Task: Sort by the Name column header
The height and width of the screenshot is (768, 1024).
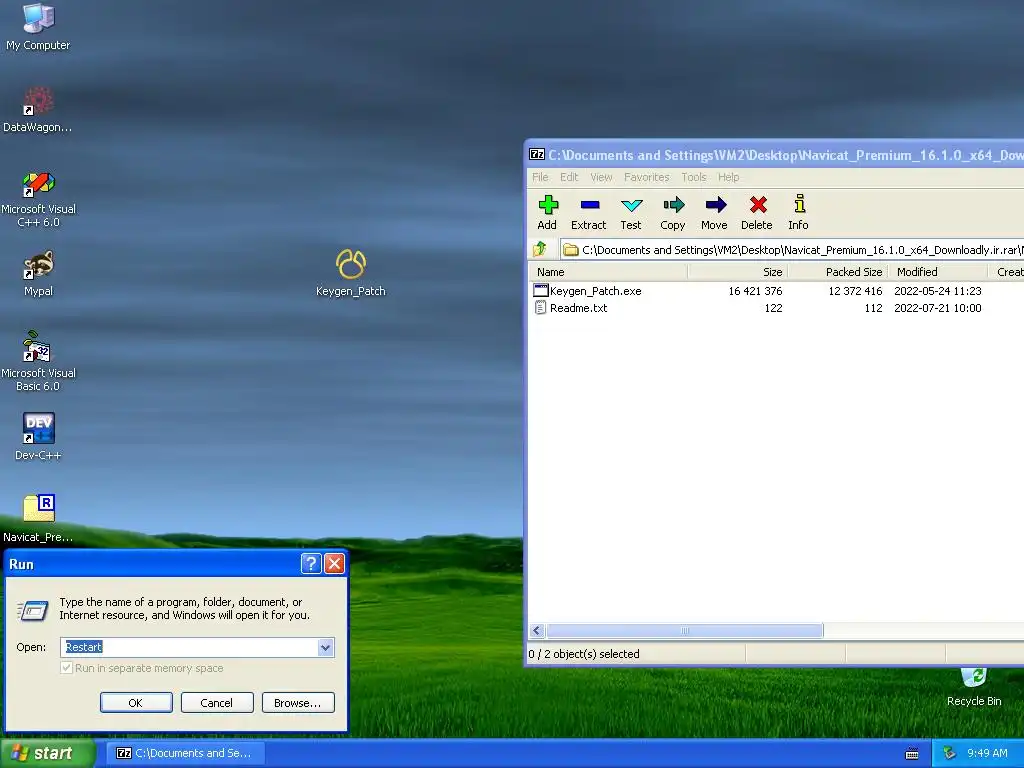Action: pos(608,272)
